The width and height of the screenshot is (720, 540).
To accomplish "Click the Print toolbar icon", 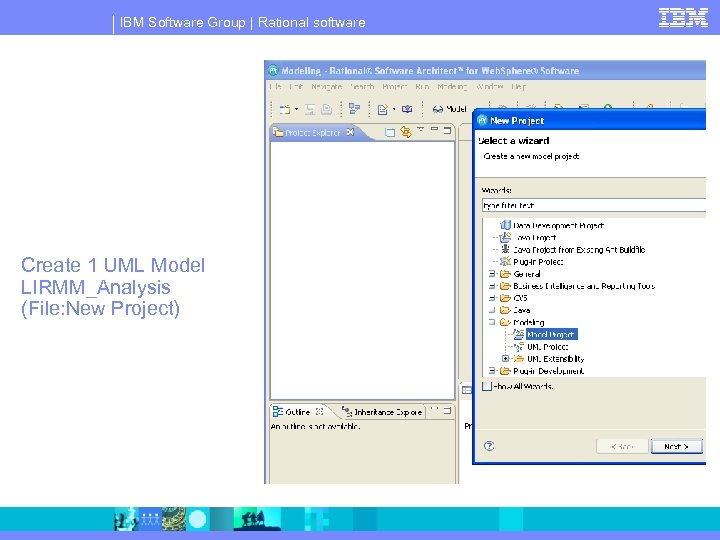I will [x=326, y=109].
